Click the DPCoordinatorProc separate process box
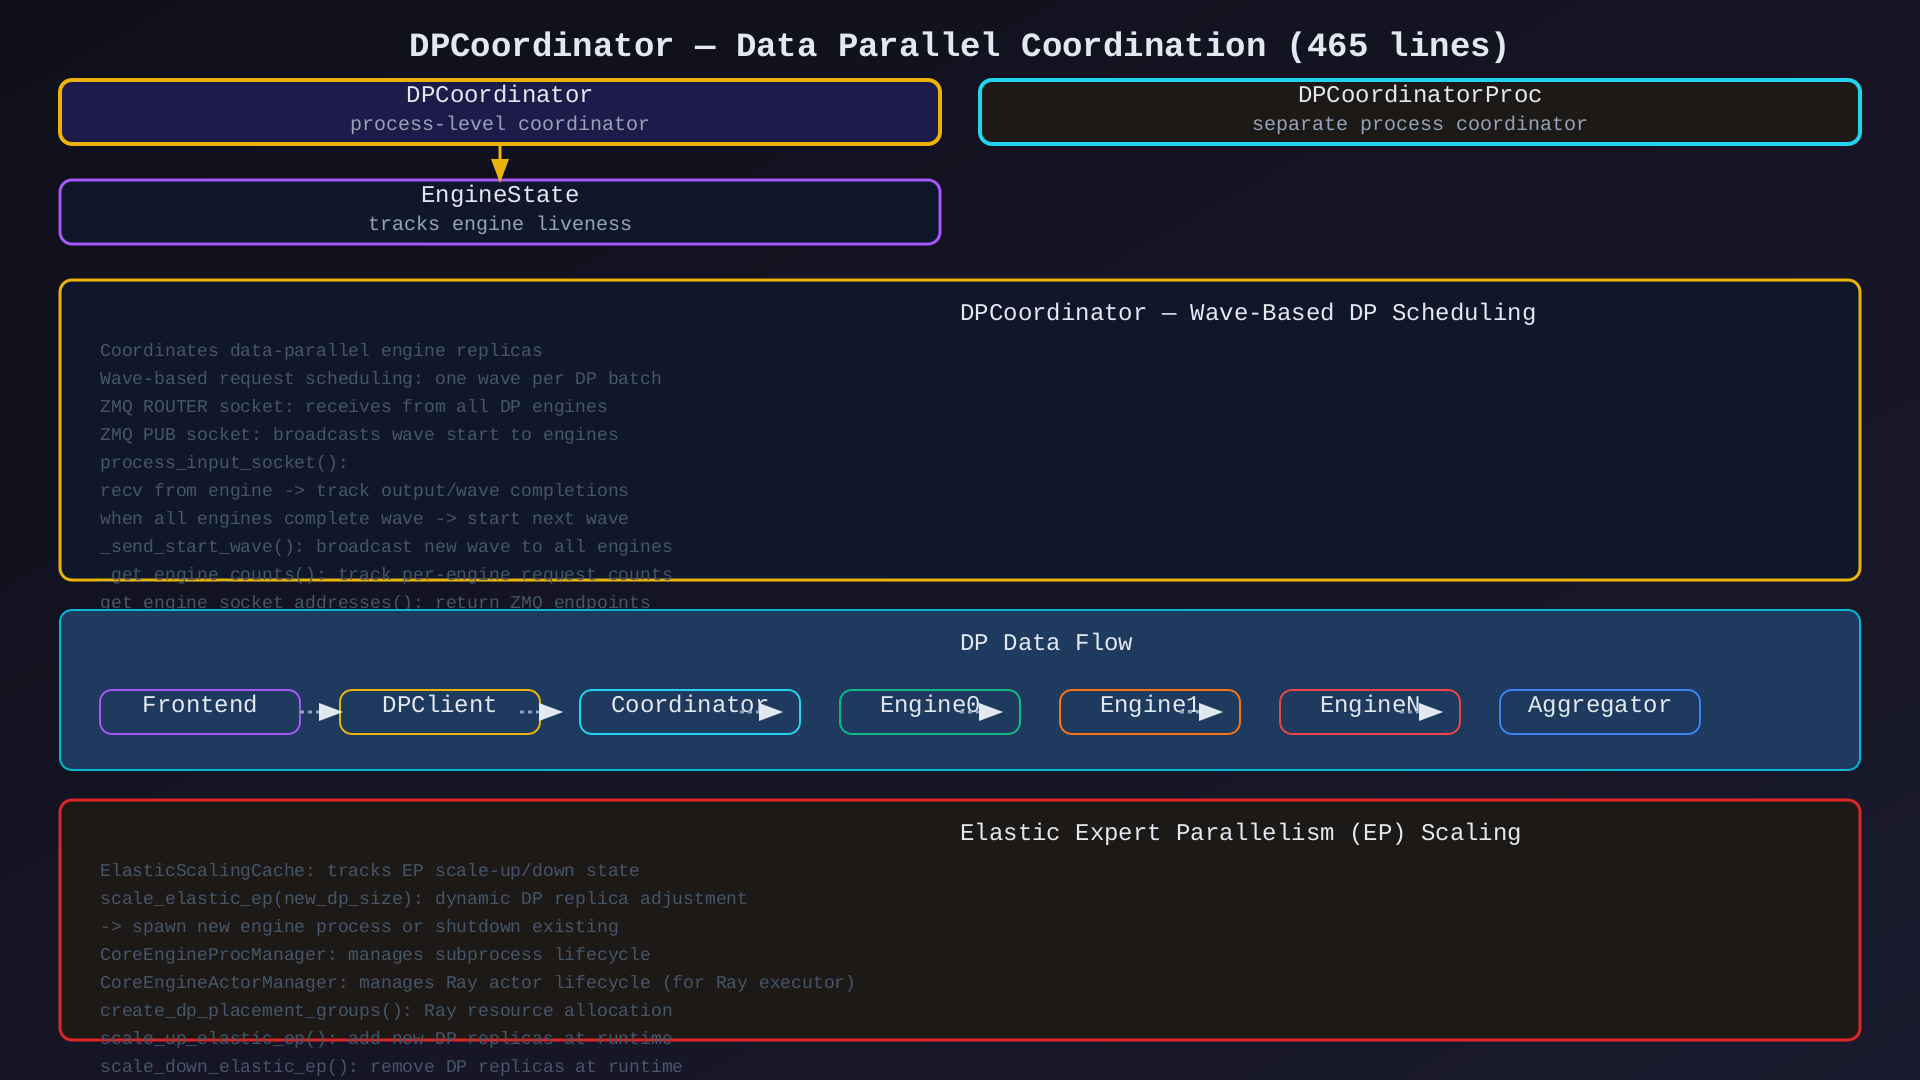This screenshot has width=1920, height=1080. [x=1419, y=111]
